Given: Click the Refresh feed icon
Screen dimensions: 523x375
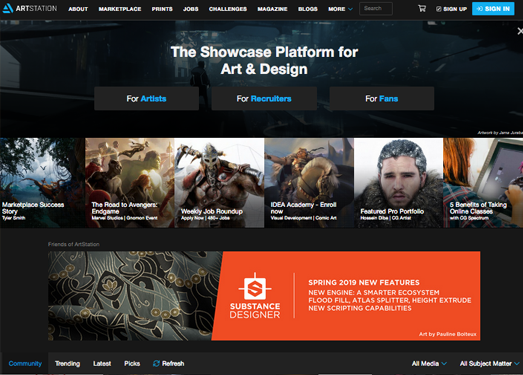Looking at the screenshot, I should [156, 363].
